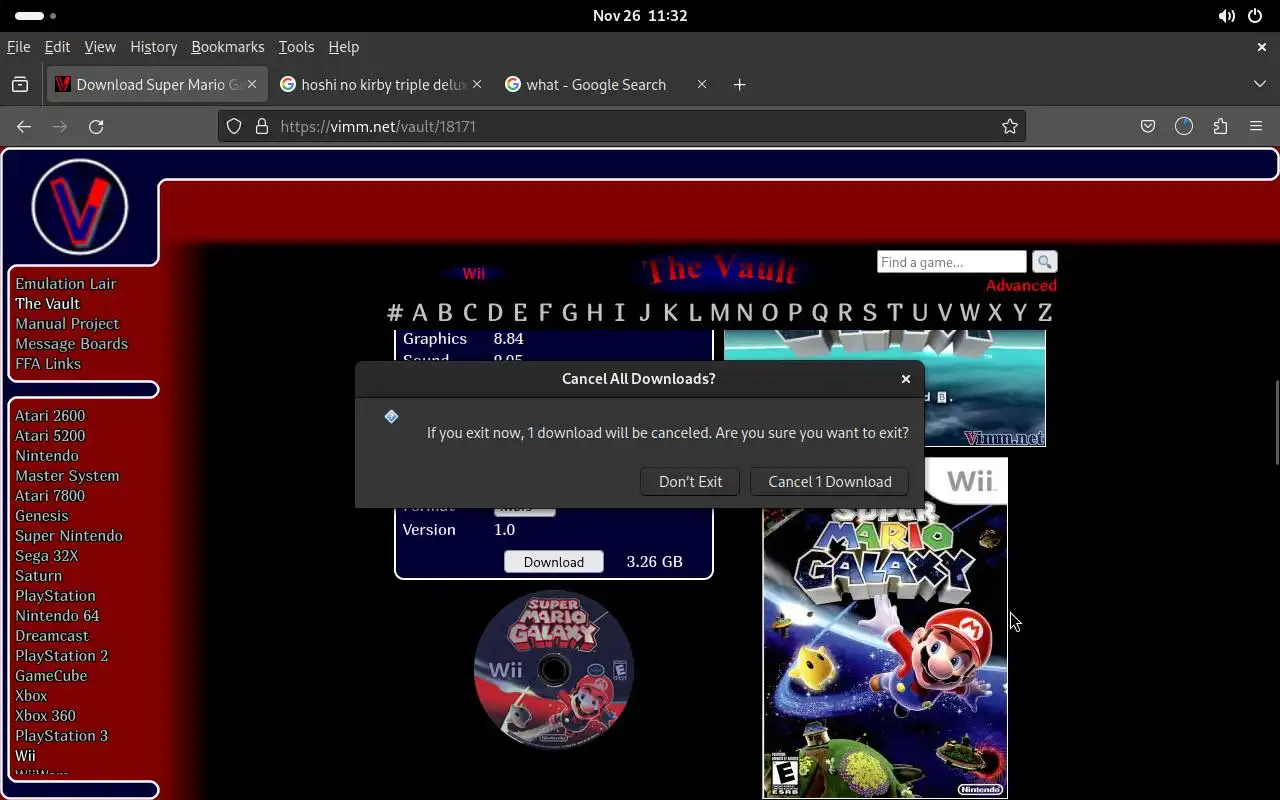
Task: Open the Advanced search link
Action: [1021, 285]
